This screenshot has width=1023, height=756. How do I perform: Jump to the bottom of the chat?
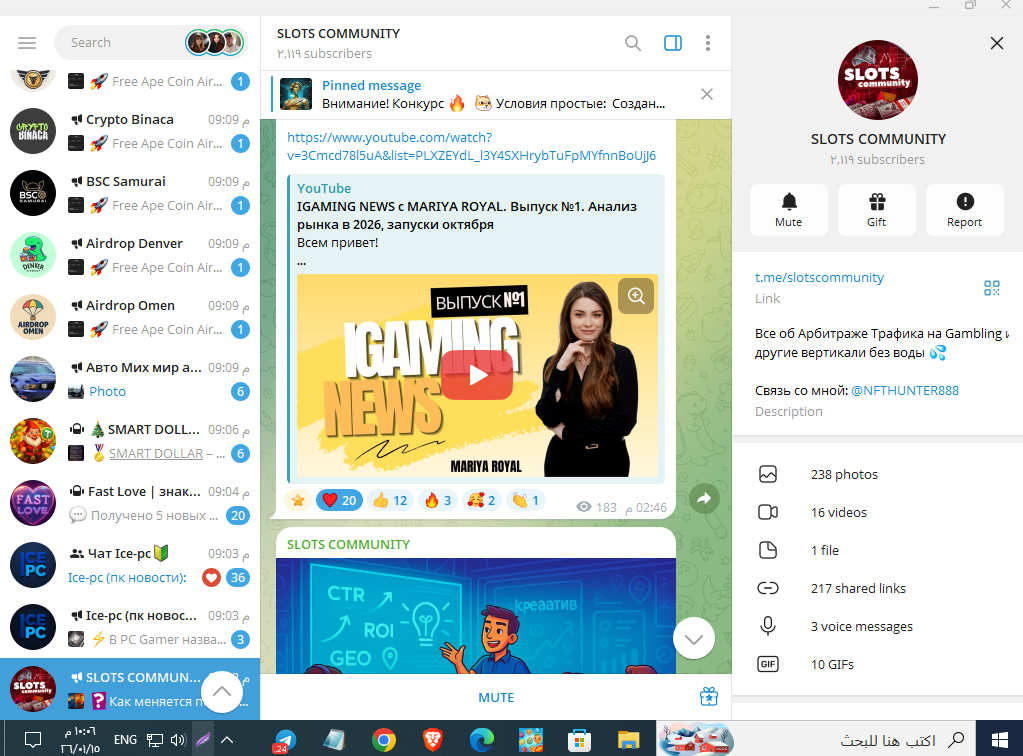pyautogui.click(x=694, y=639)
